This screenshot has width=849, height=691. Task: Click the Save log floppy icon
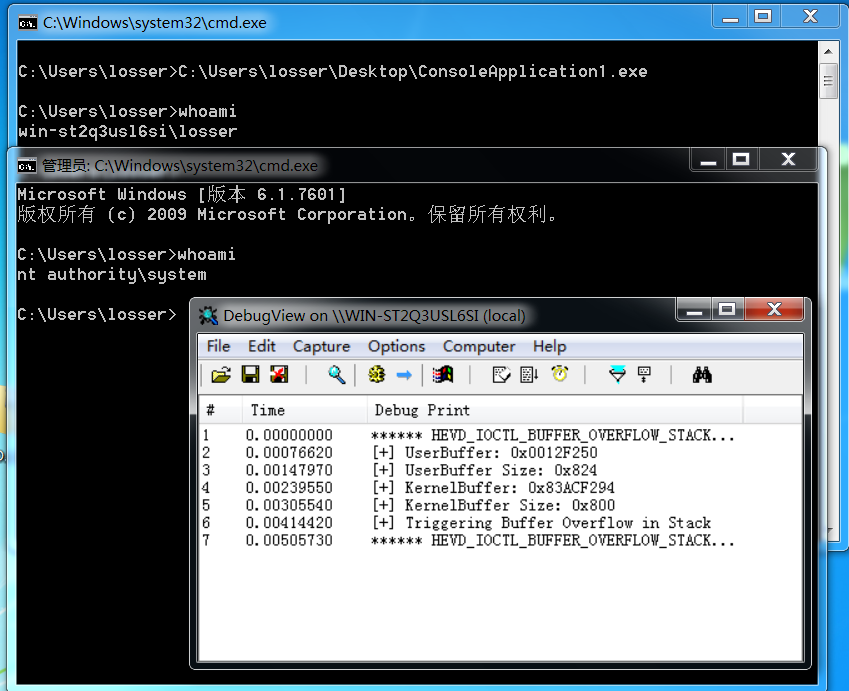click(x=250, y=375)
